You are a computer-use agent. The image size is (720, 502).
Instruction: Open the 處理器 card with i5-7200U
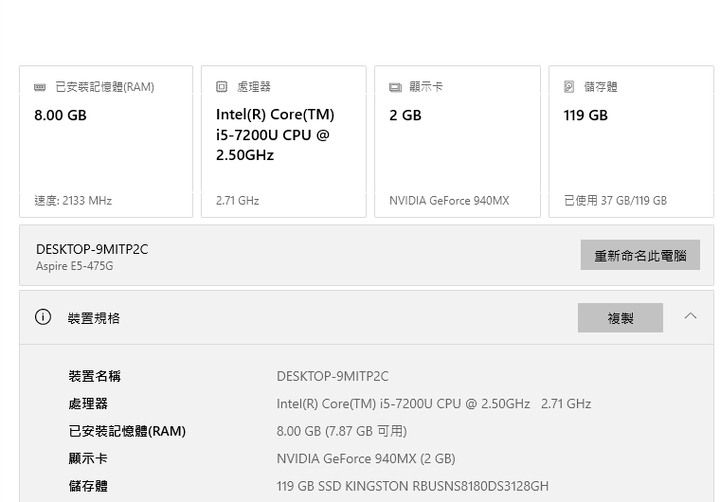click(284, 141)
